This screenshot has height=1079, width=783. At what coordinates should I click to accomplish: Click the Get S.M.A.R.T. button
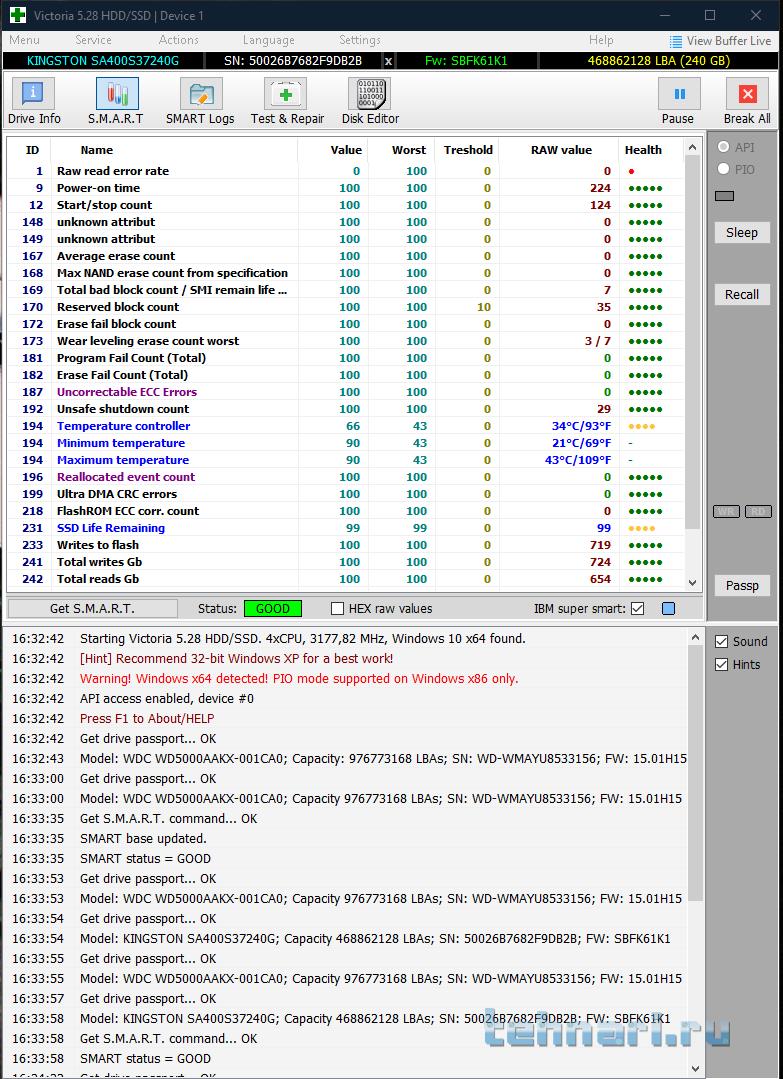click(92, 608)
